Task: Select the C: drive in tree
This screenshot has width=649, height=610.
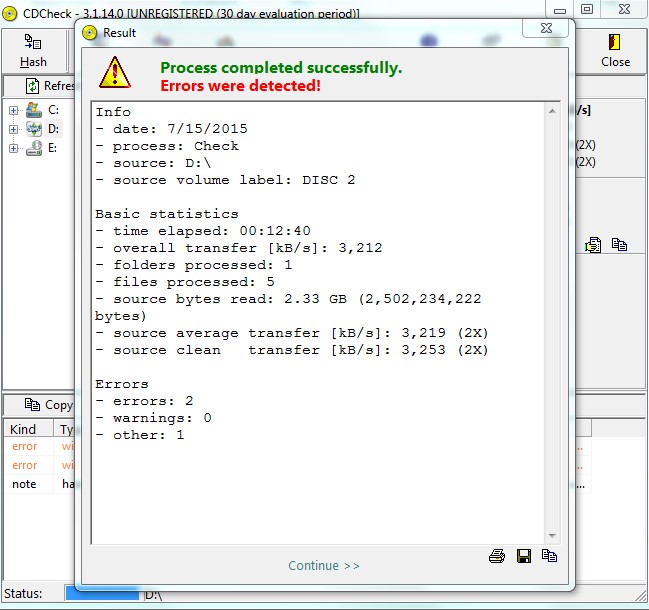Action: pyautogui.click(x=54, y=110)
